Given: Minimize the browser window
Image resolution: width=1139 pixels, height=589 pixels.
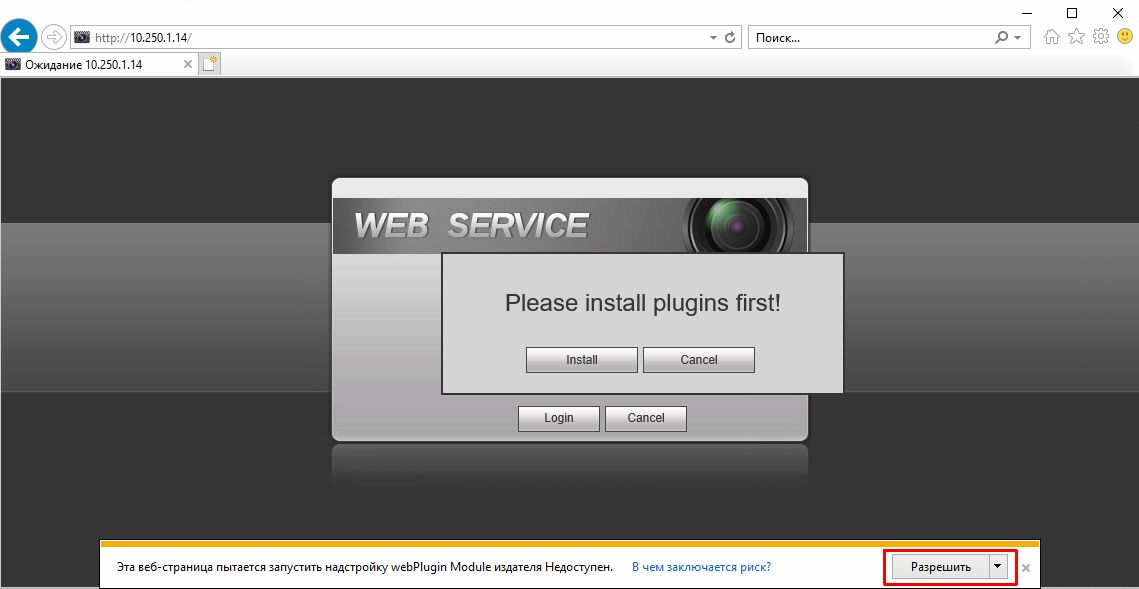Looking at the screenshot, I should [1026, 12].
